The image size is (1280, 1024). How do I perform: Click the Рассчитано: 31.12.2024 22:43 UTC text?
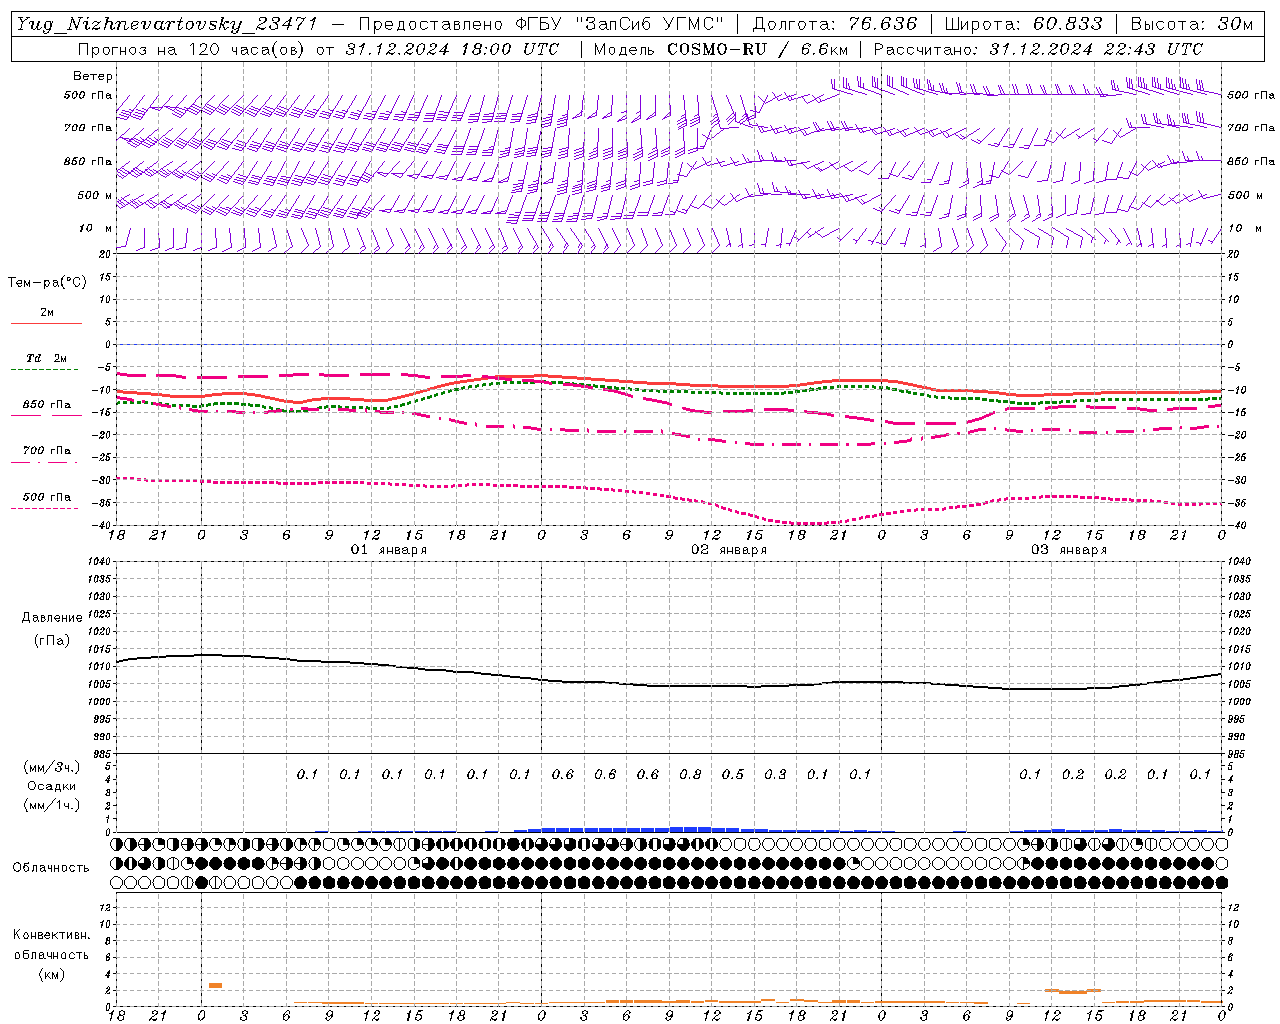1038,49
